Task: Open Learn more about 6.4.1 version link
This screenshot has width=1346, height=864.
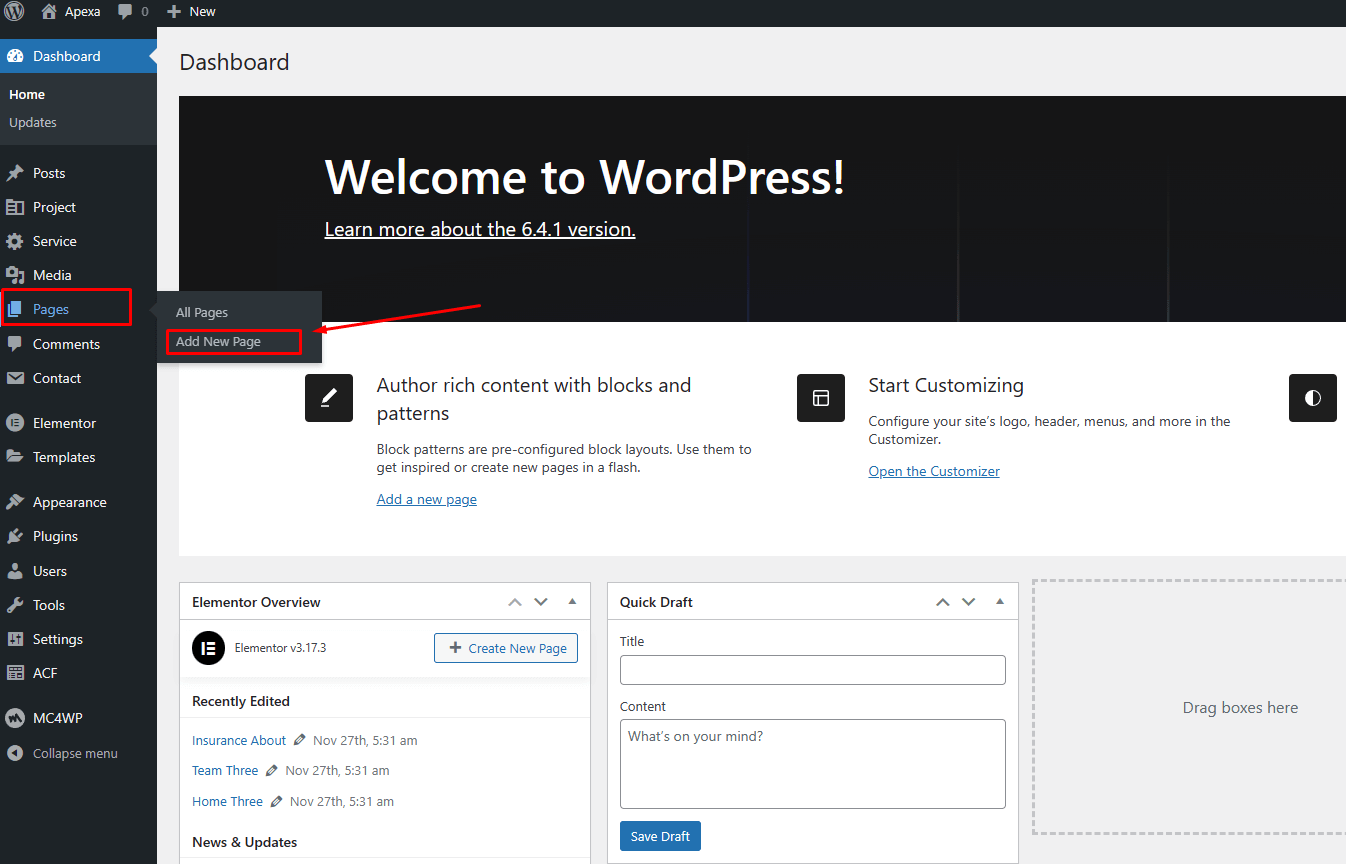Action: coord(480,229)
